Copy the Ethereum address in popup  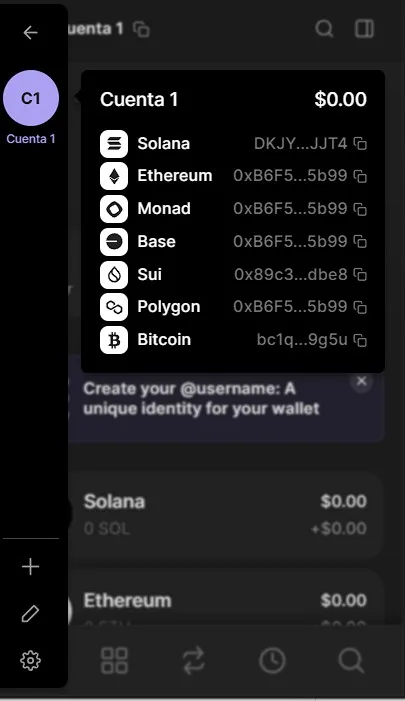(x=360, y=176)
